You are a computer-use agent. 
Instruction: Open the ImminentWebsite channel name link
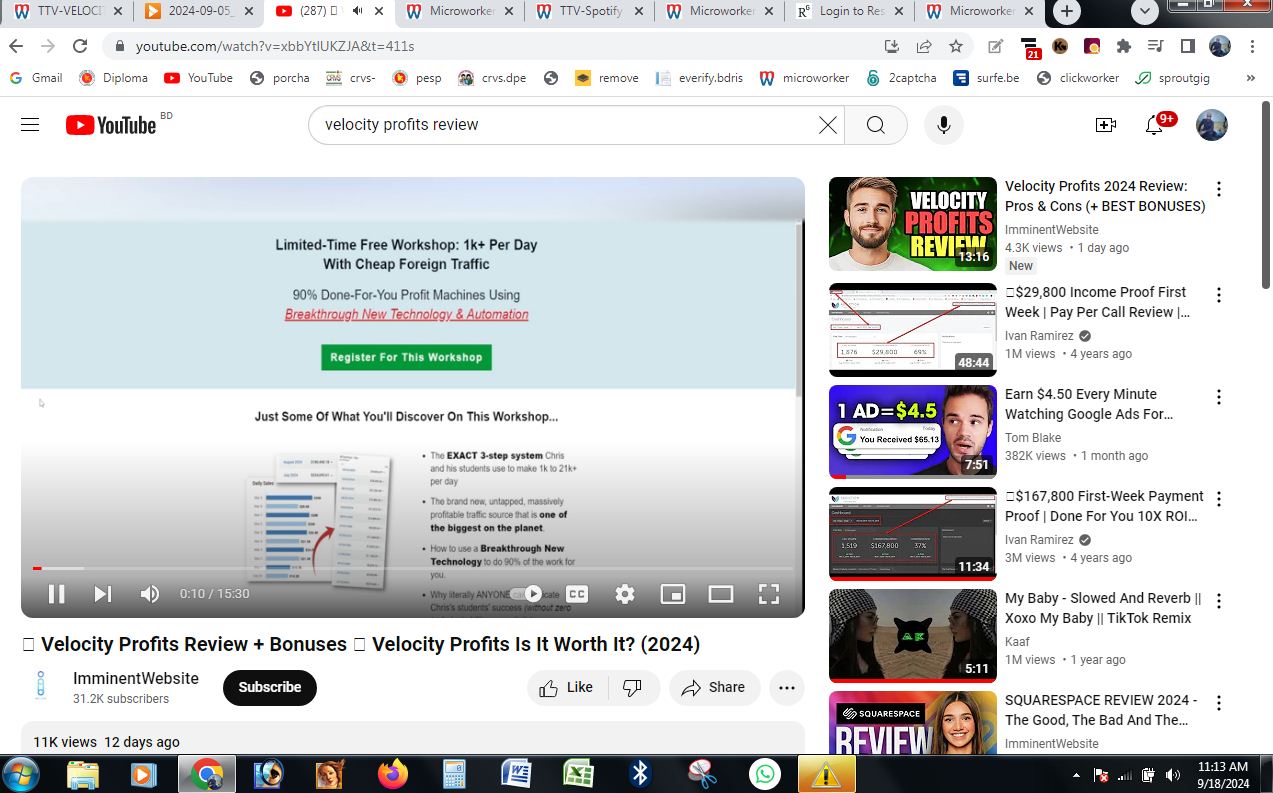coord(136,678)
